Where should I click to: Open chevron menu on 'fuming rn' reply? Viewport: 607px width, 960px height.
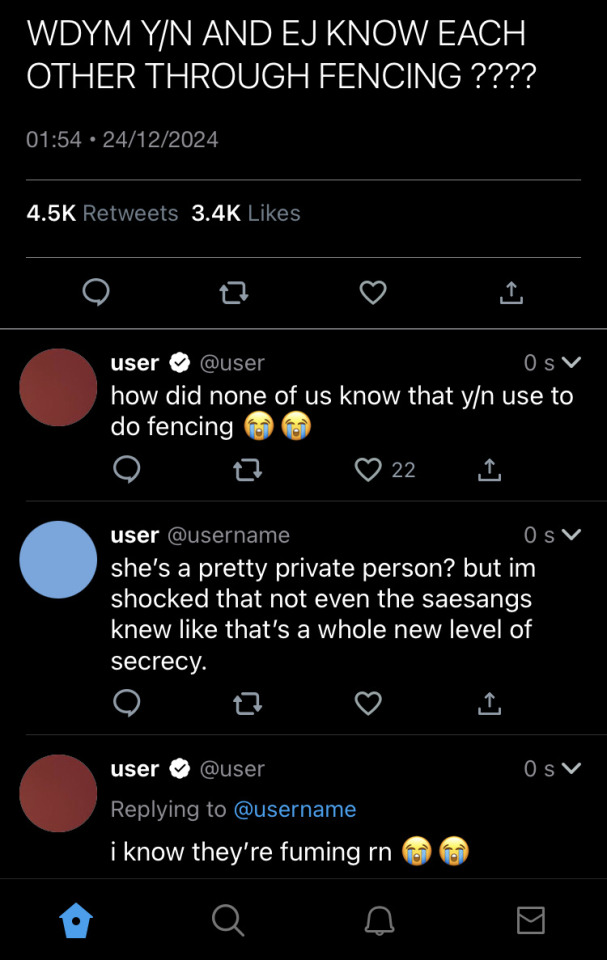571,768
